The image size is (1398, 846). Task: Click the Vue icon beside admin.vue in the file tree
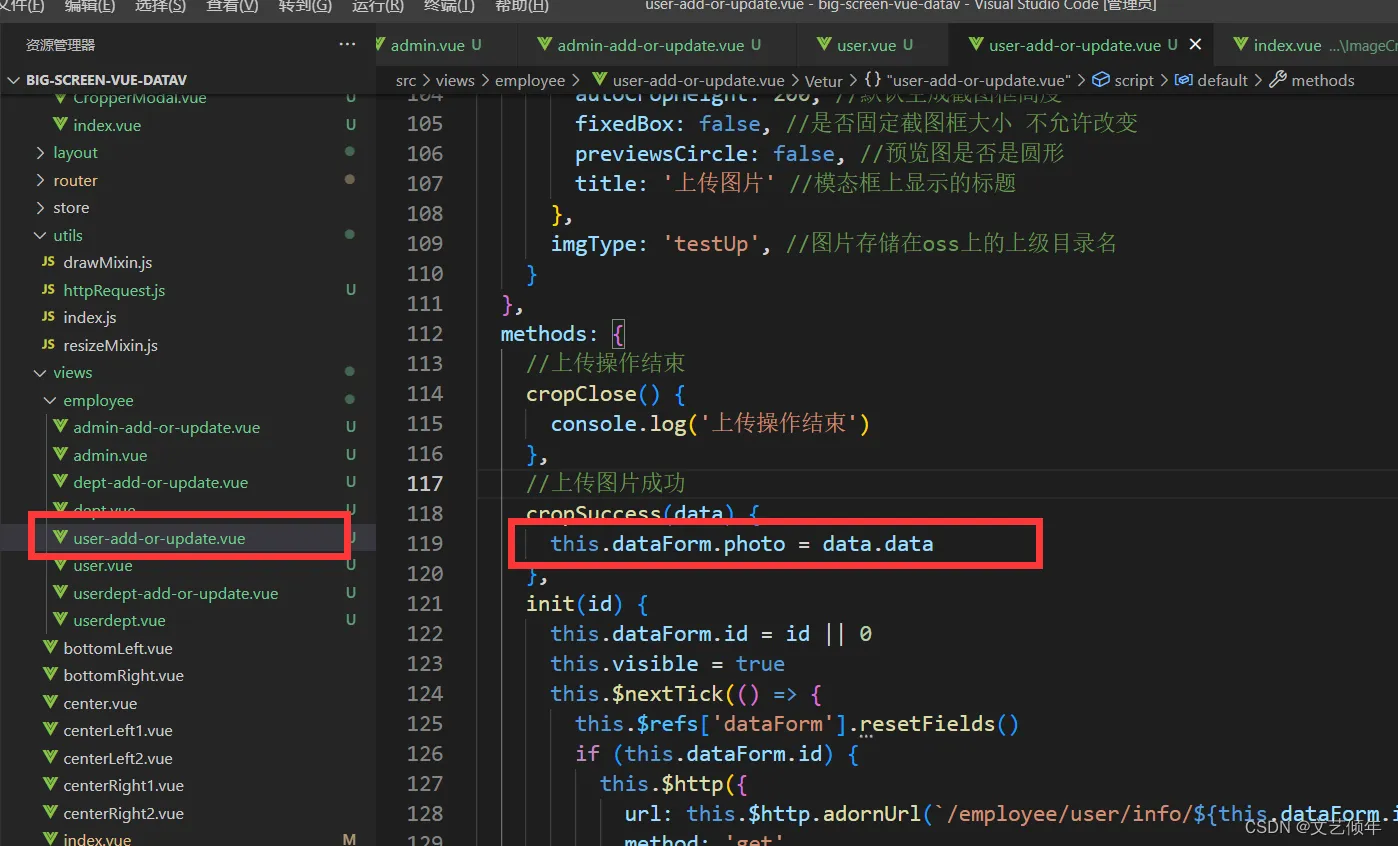[61, 455]
